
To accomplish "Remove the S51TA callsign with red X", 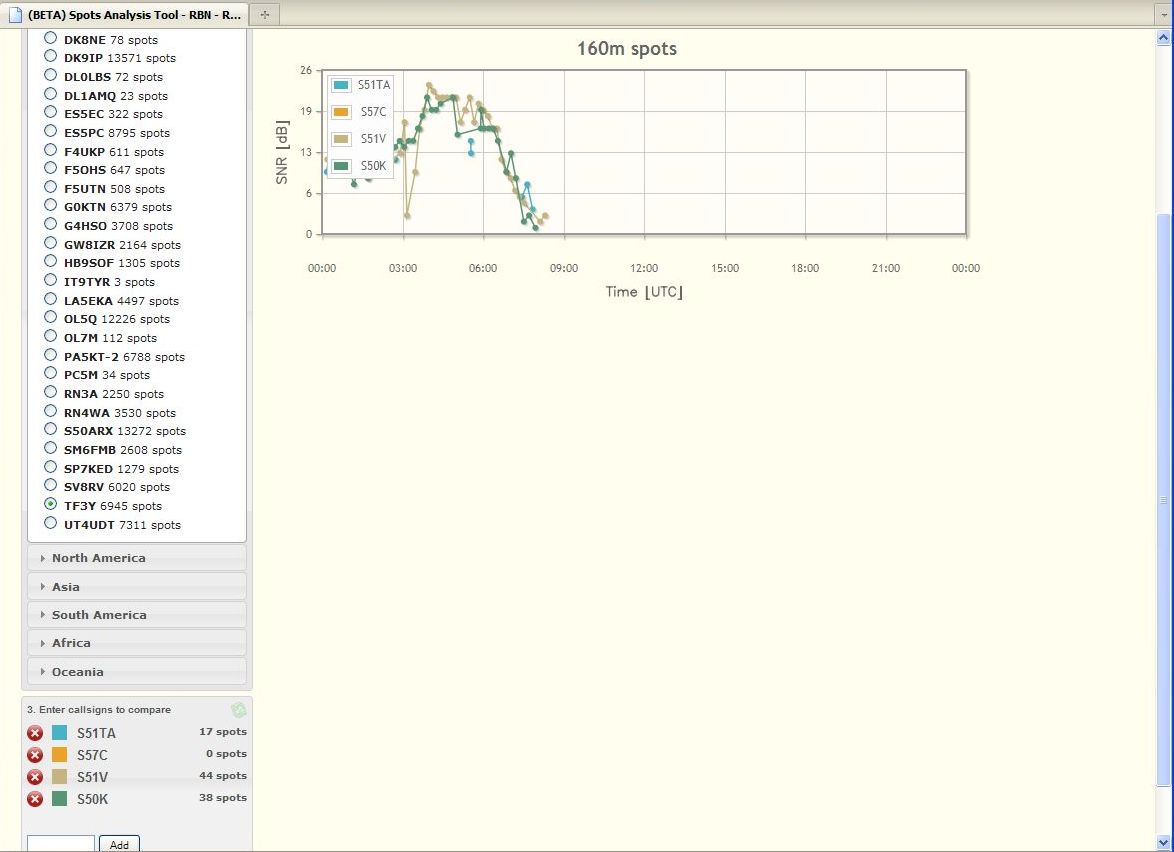I will coord(35,733).
